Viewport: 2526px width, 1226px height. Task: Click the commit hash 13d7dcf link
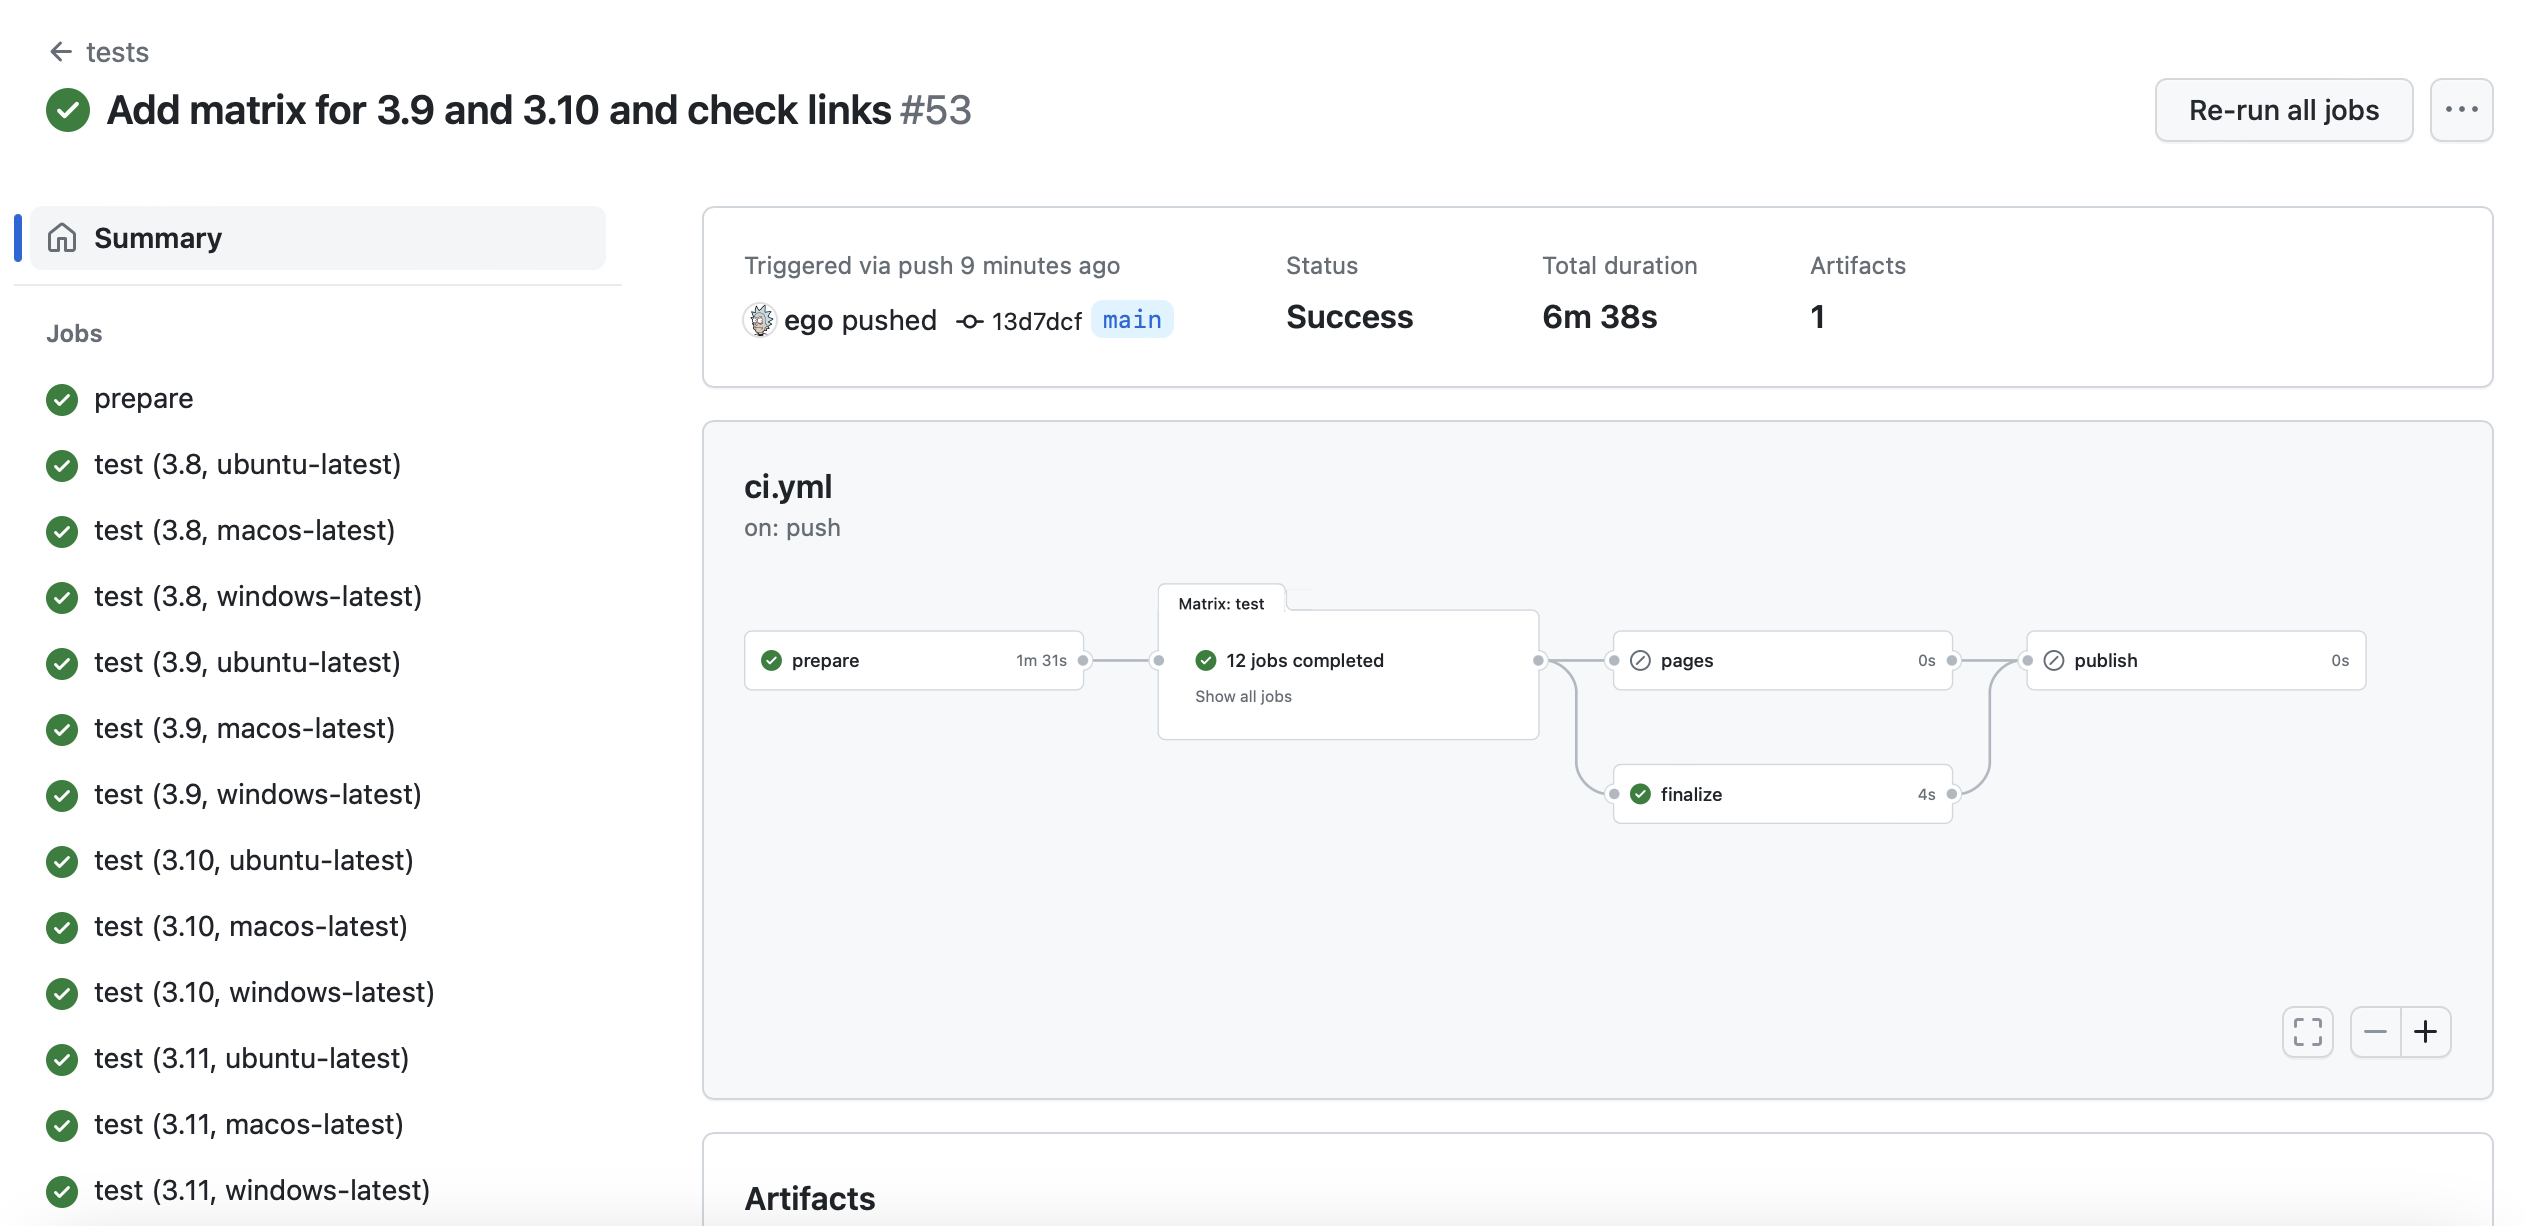1036,321
